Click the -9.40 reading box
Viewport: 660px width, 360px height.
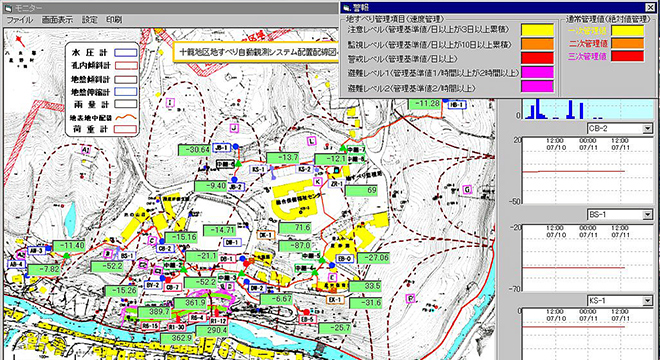pos(210,187)
